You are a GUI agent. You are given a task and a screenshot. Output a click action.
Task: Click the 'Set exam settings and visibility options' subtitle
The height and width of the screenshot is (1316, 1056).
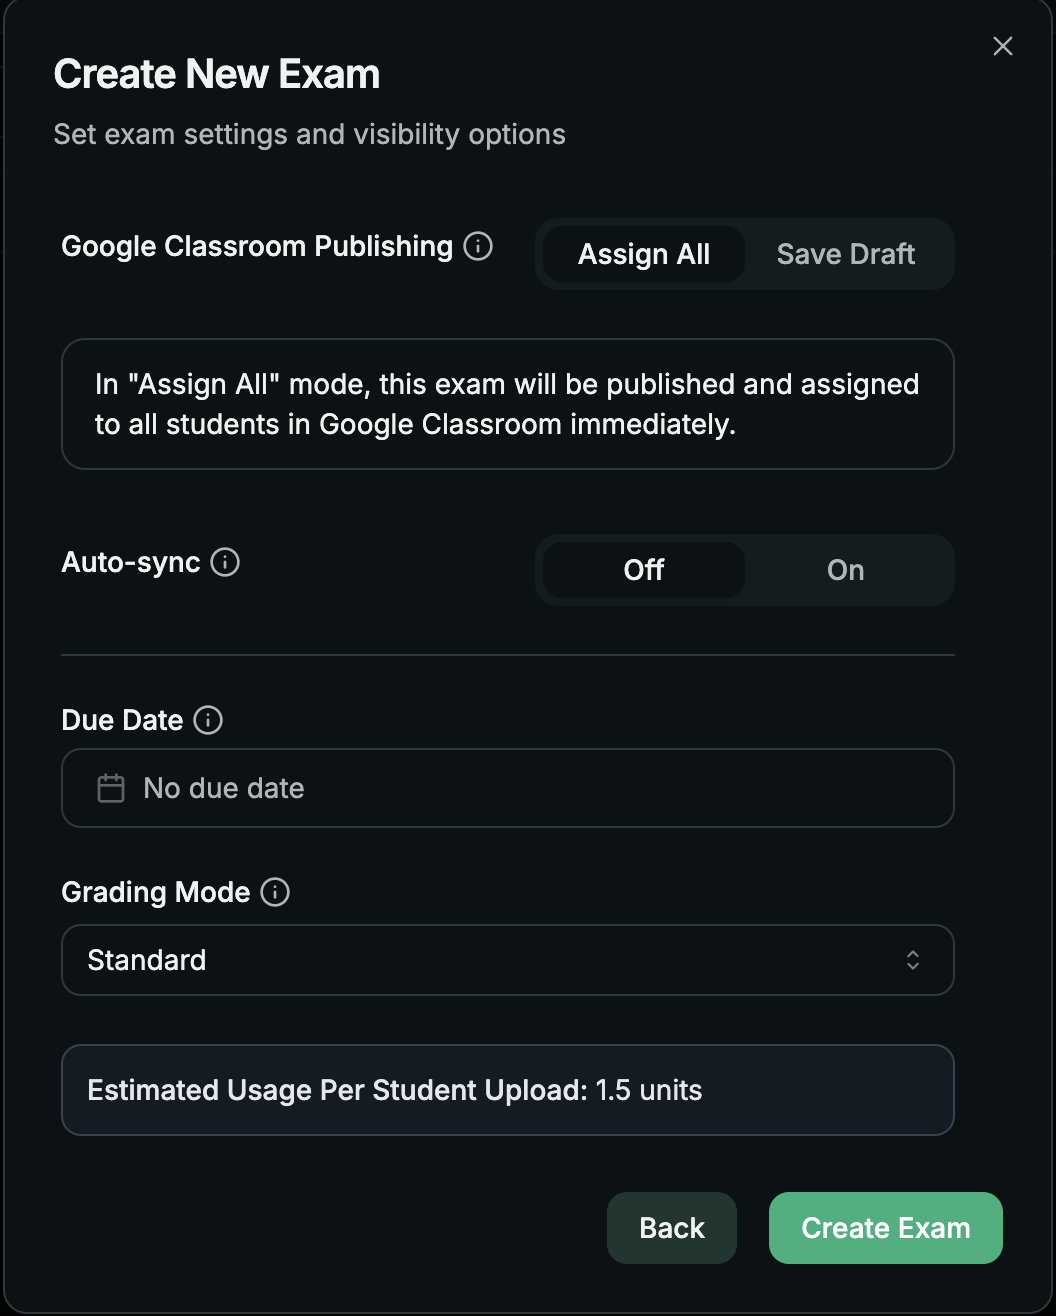310,134
